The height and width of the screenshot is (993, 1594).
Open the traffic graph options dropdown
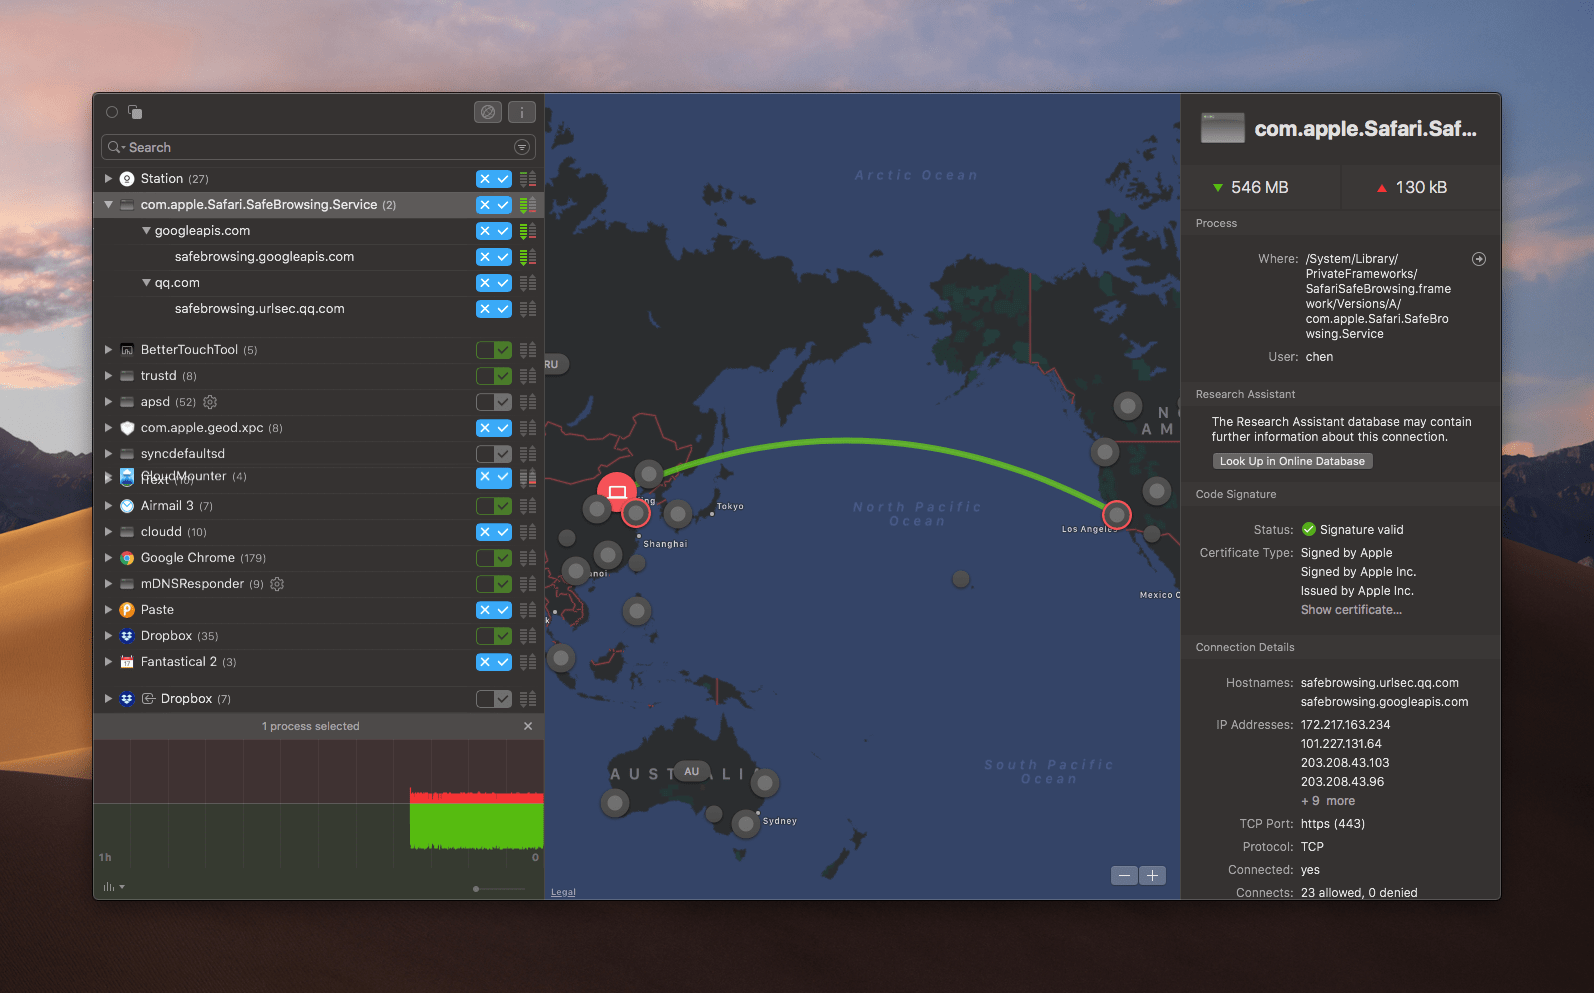(114, 887)
